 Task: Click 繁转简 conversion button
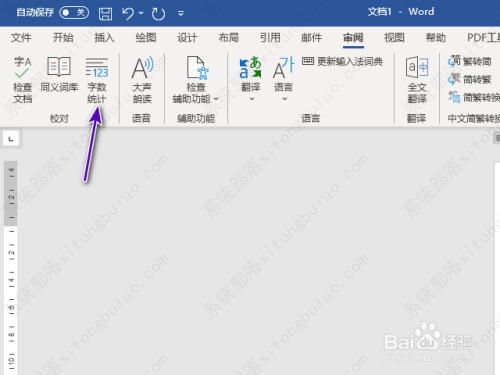coord(469,61)
